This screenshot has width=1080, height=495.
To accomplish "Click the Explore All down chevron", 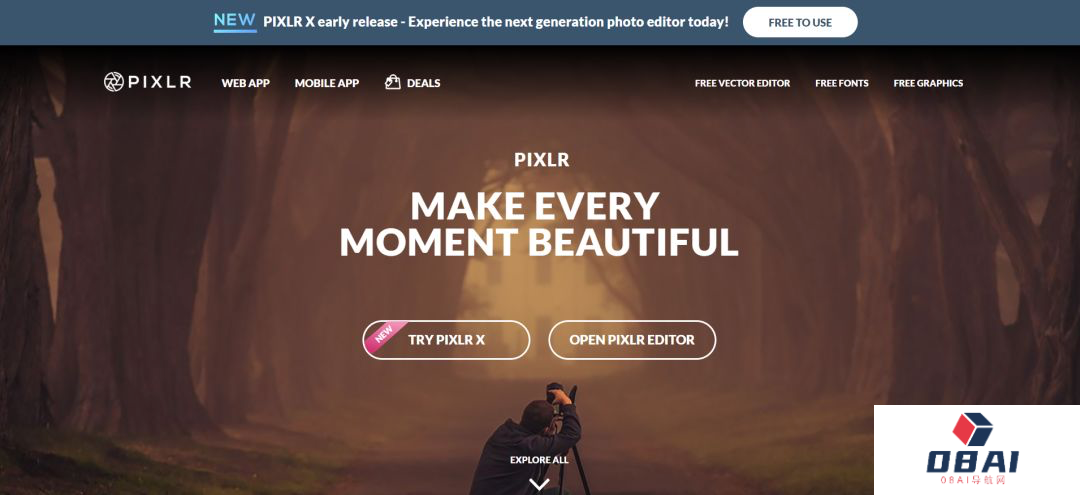I will (539, 484).
